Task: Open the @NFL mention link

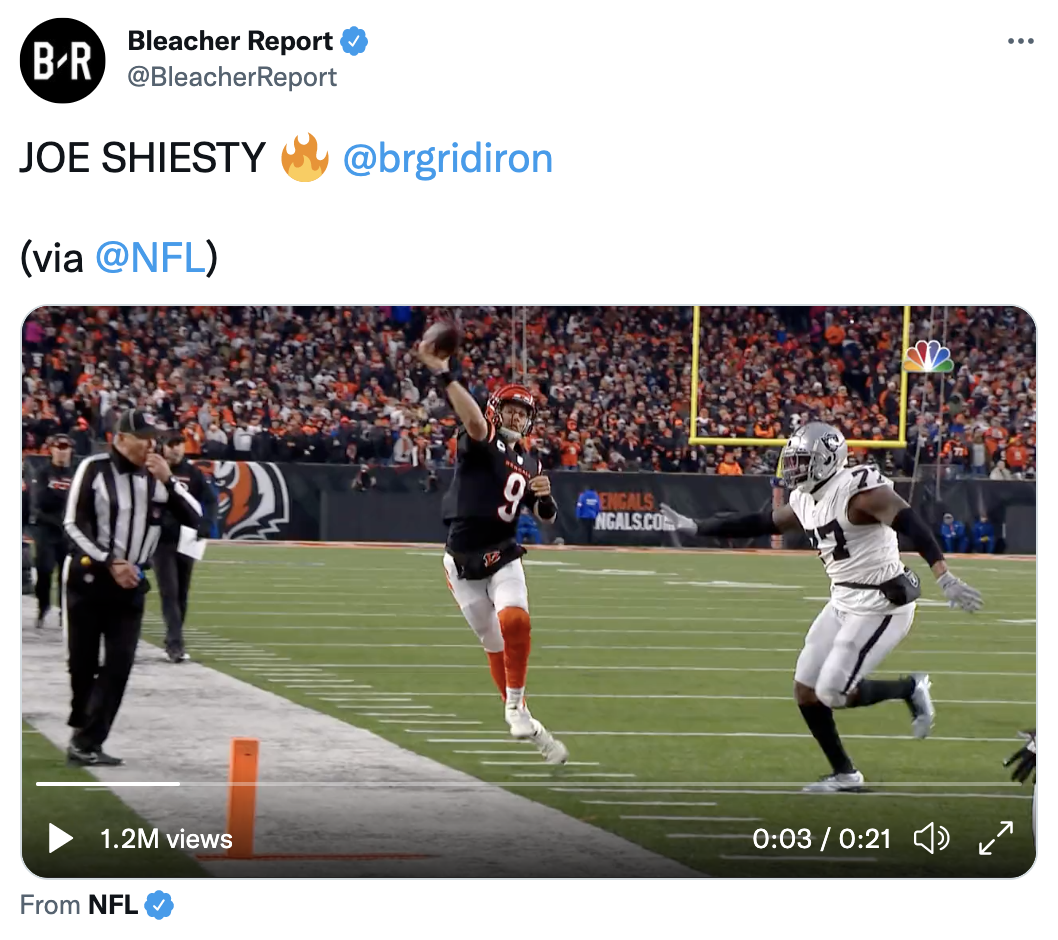Action: pyautogui.click(x=150, y=258)
